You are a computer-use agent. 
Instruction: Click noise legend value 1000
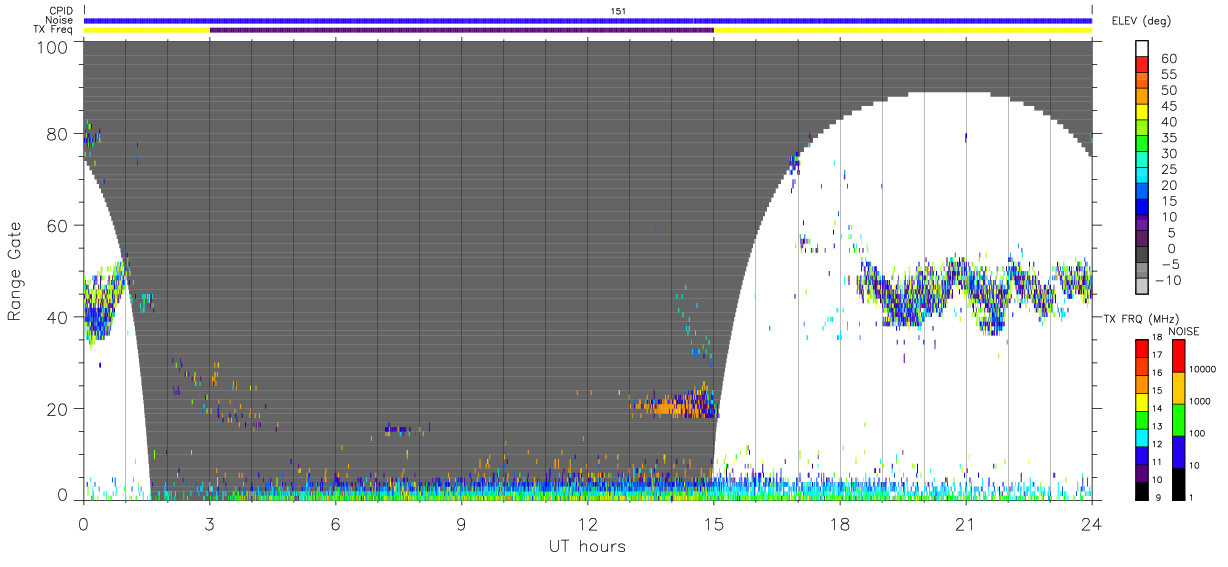1198,401
